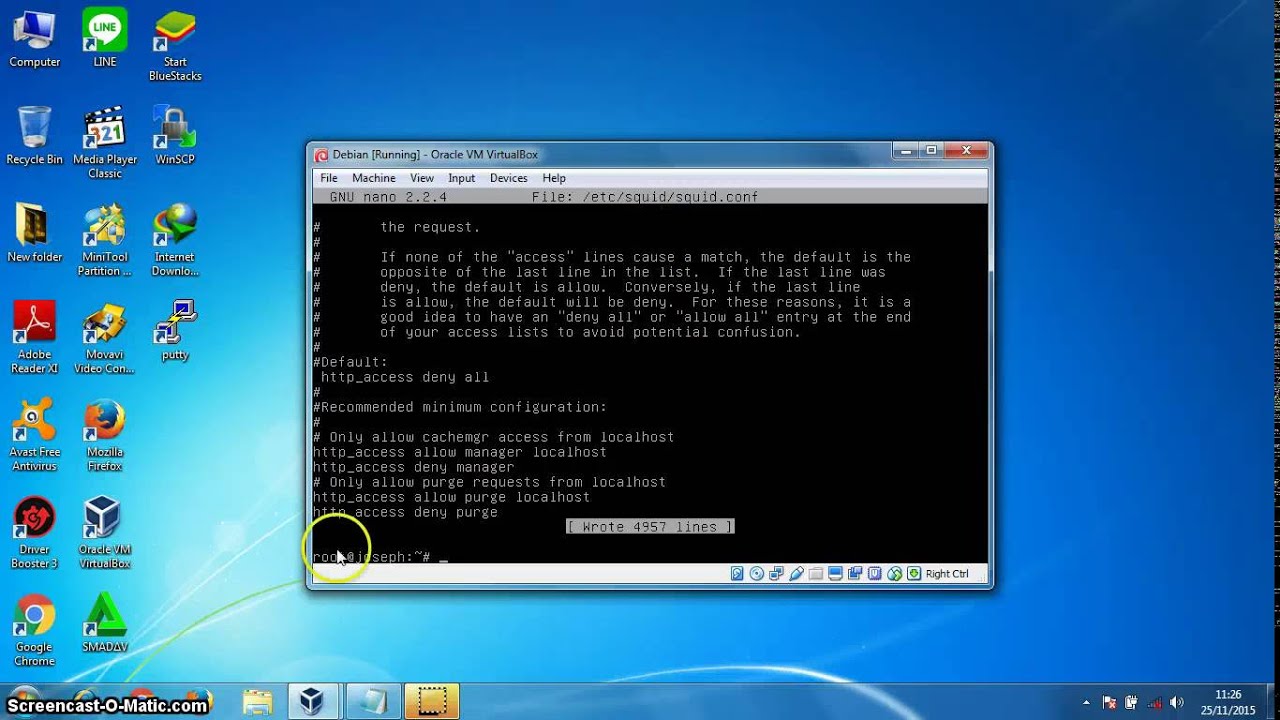Maximize the Debian VirtualBox window
The height and width of the screenshot is (720, 1280).
pos(931,151)
